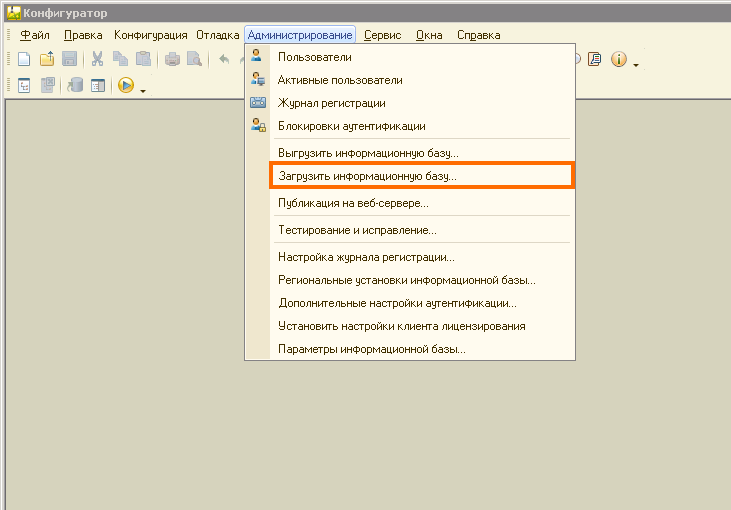Choose Загрузить информационную базу

[x=367, y=175]
